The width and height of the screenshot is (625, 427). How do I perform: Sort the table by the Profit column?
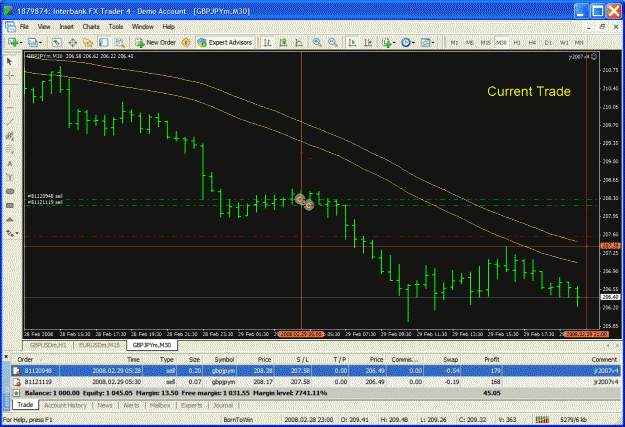point(492,360)
